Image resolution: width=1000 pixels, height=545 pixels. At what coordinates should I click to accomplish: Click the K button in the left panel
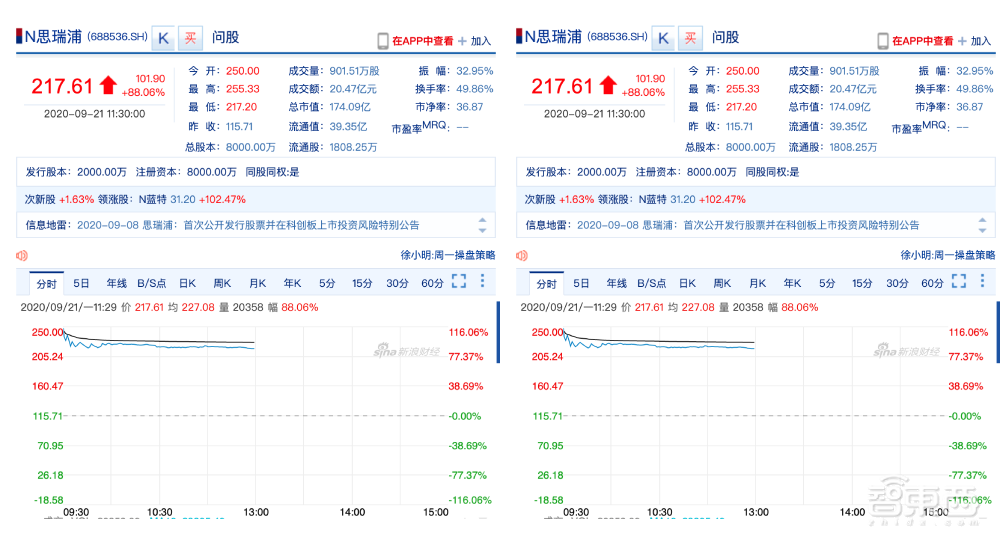click(163, 38)
